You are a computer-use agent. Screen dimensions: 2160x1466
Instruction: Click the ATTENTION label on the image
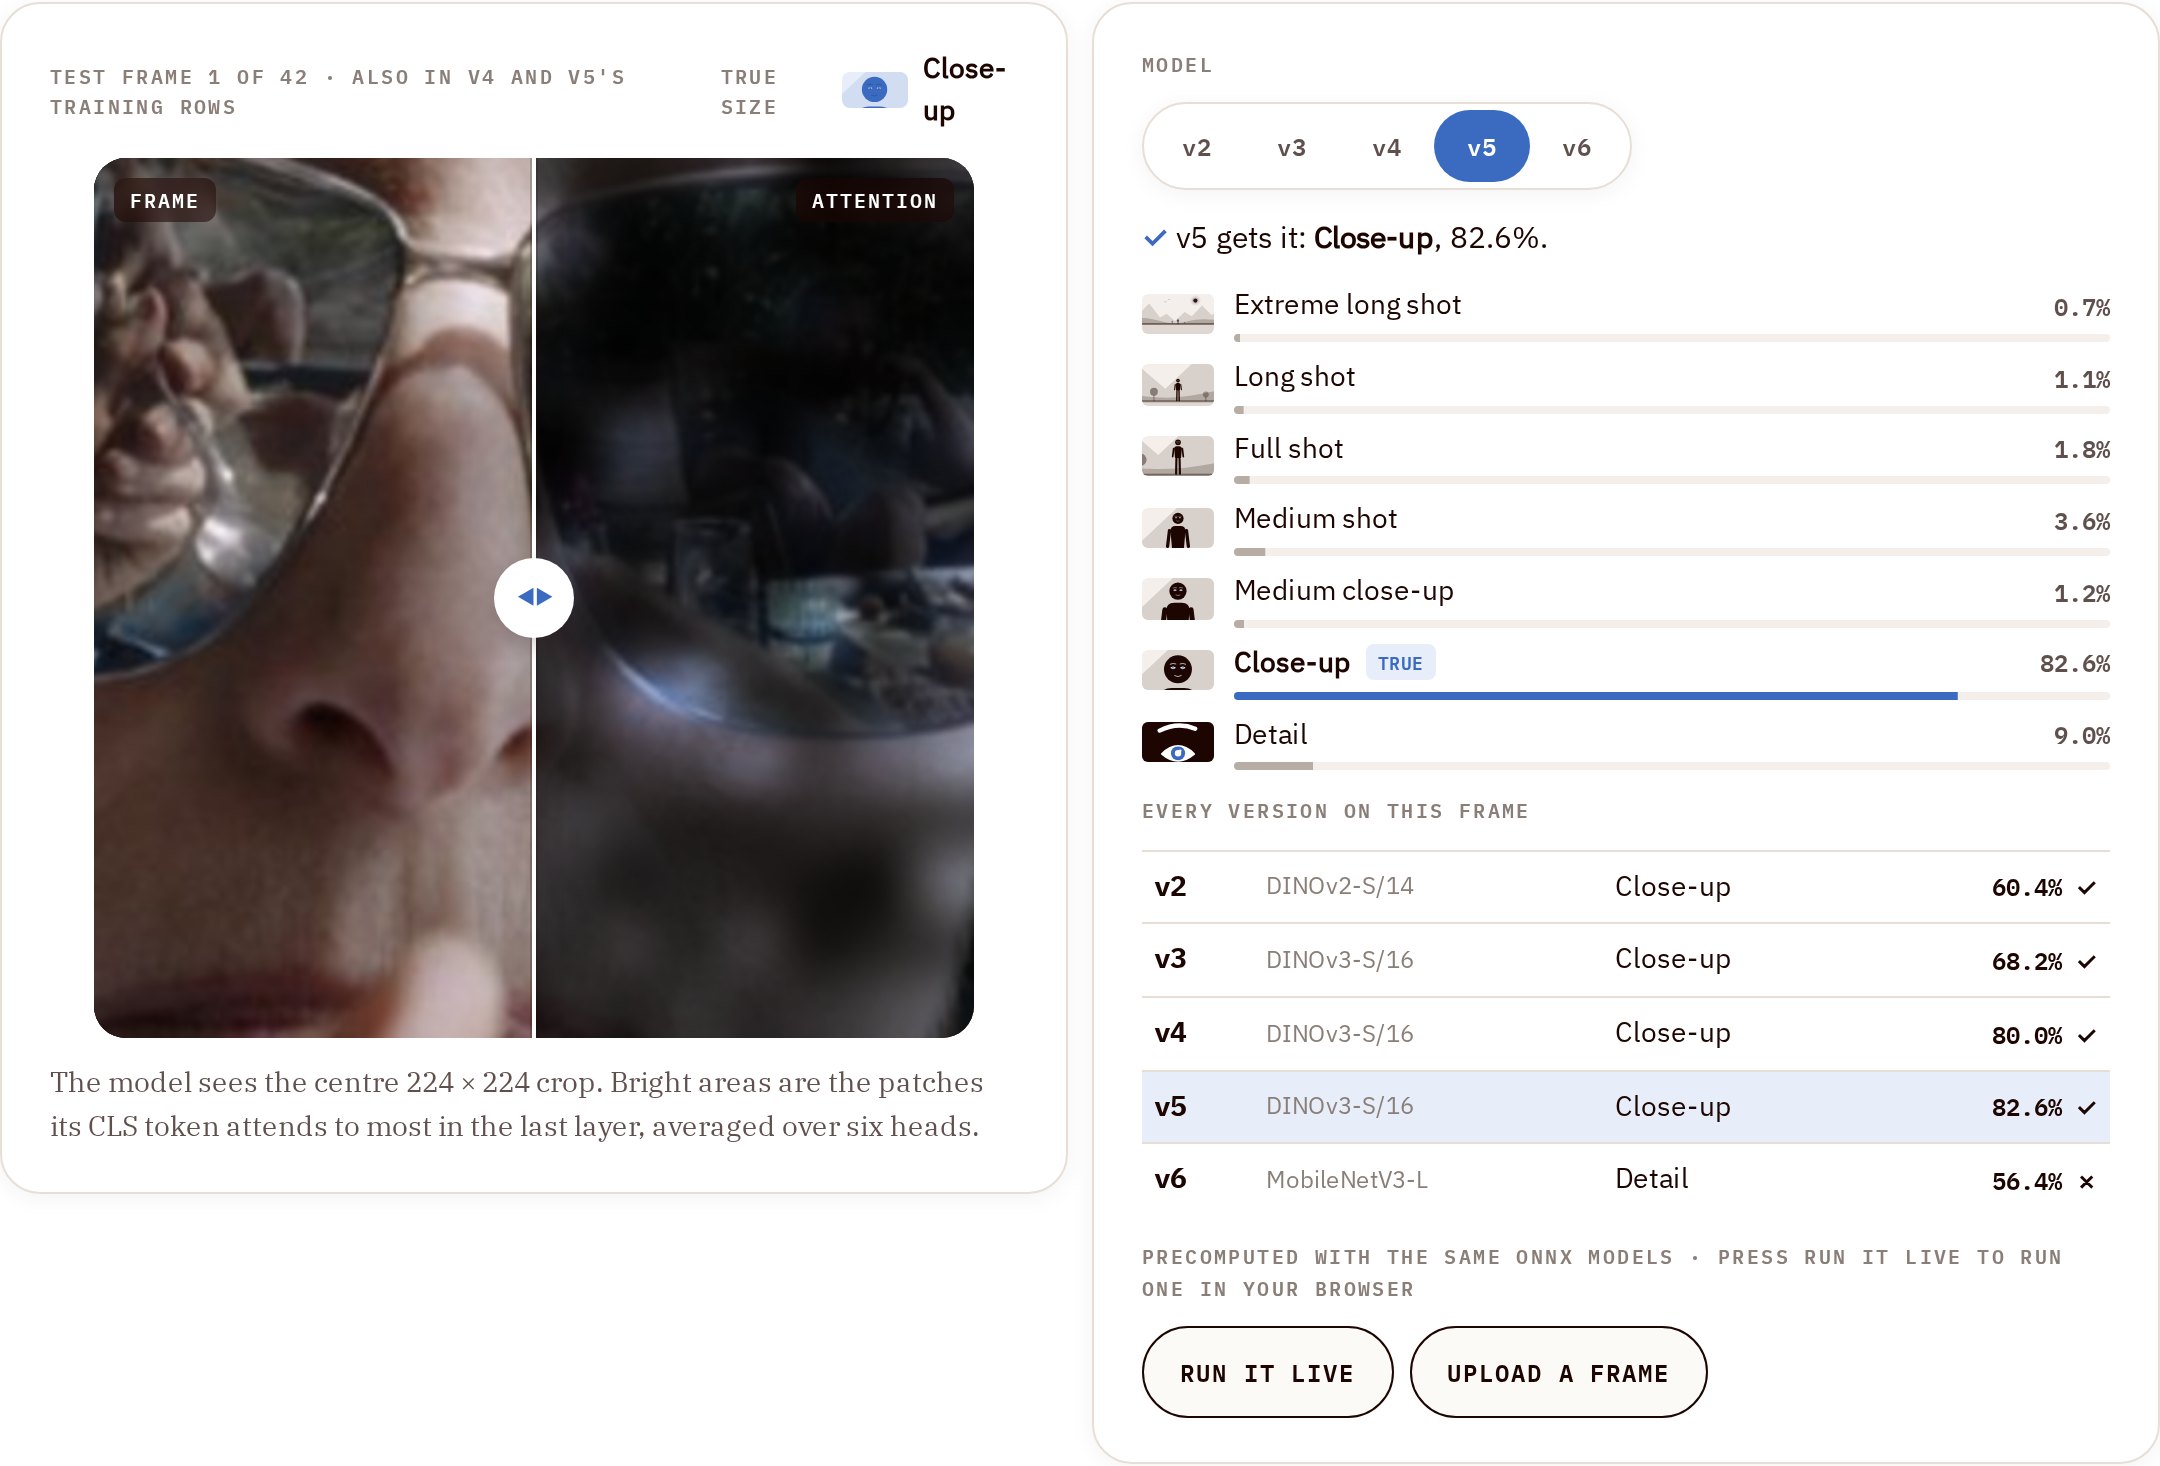(874, 201)
